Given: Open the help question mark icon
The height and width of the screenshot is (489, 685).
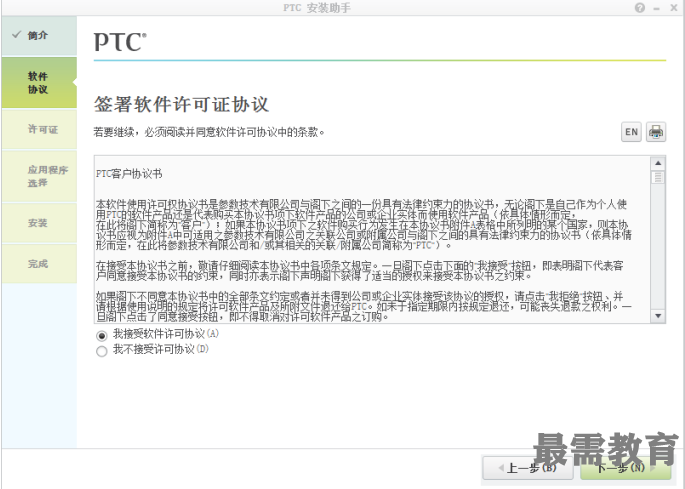Looking at the screenshot, I should (x=640, y=8).
